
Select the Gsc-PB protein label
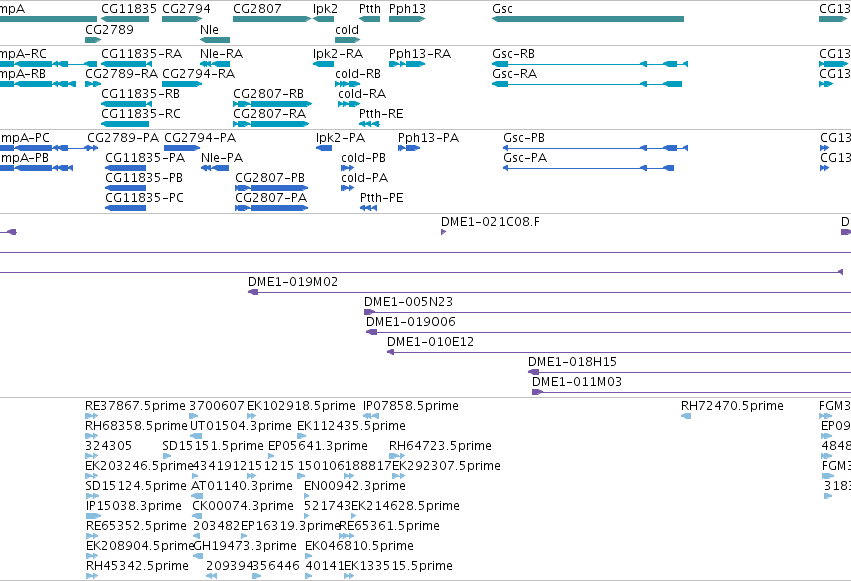pos(524,138)
